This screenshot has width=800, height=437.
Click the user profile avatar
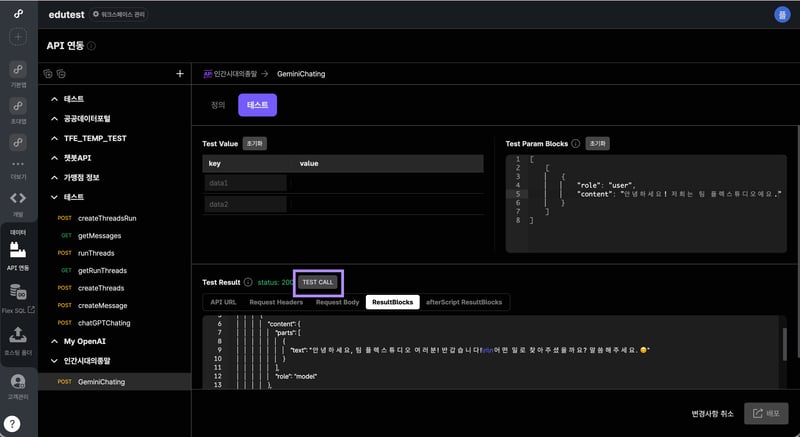pos(782,14)
